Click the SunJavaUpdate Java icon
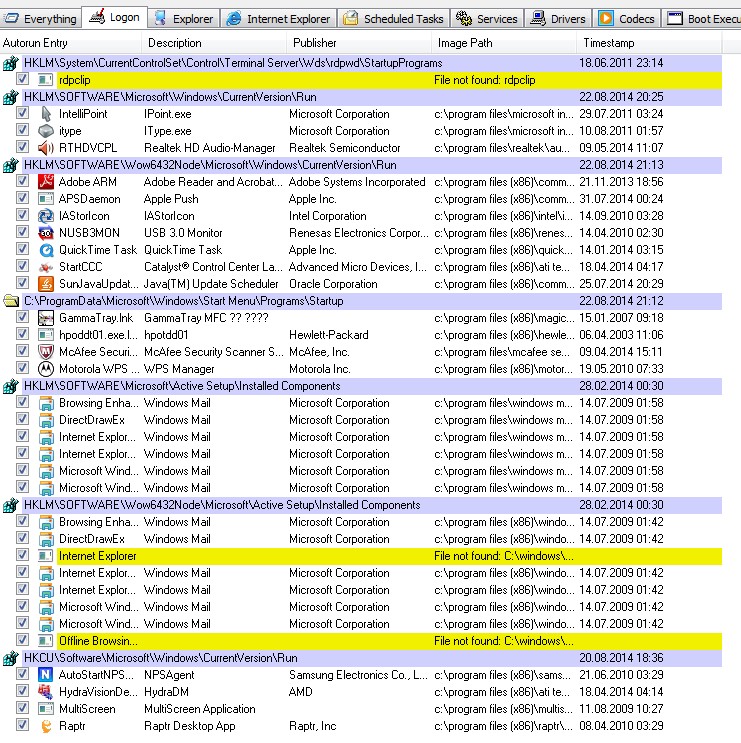 click(45, 284)
